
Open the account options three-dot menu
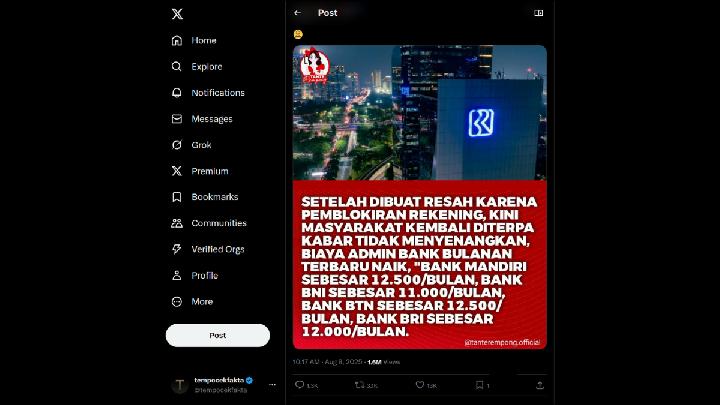(x=272, y=385)
